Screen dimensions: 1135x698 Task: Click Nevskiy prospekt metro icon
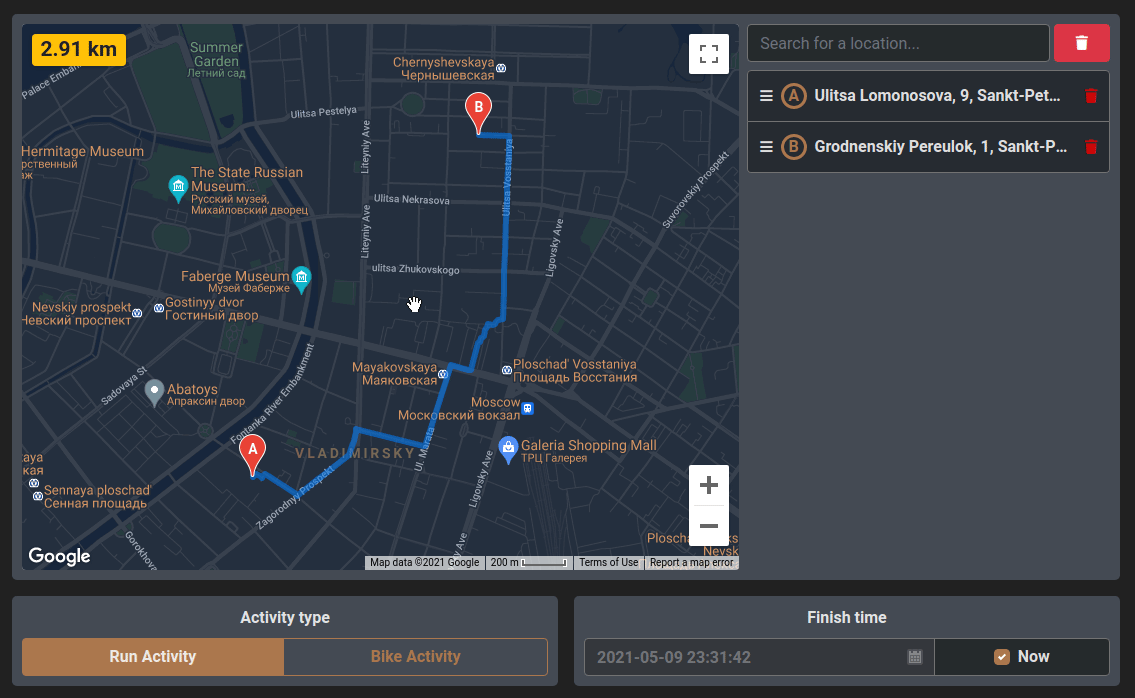click(137, 313)
